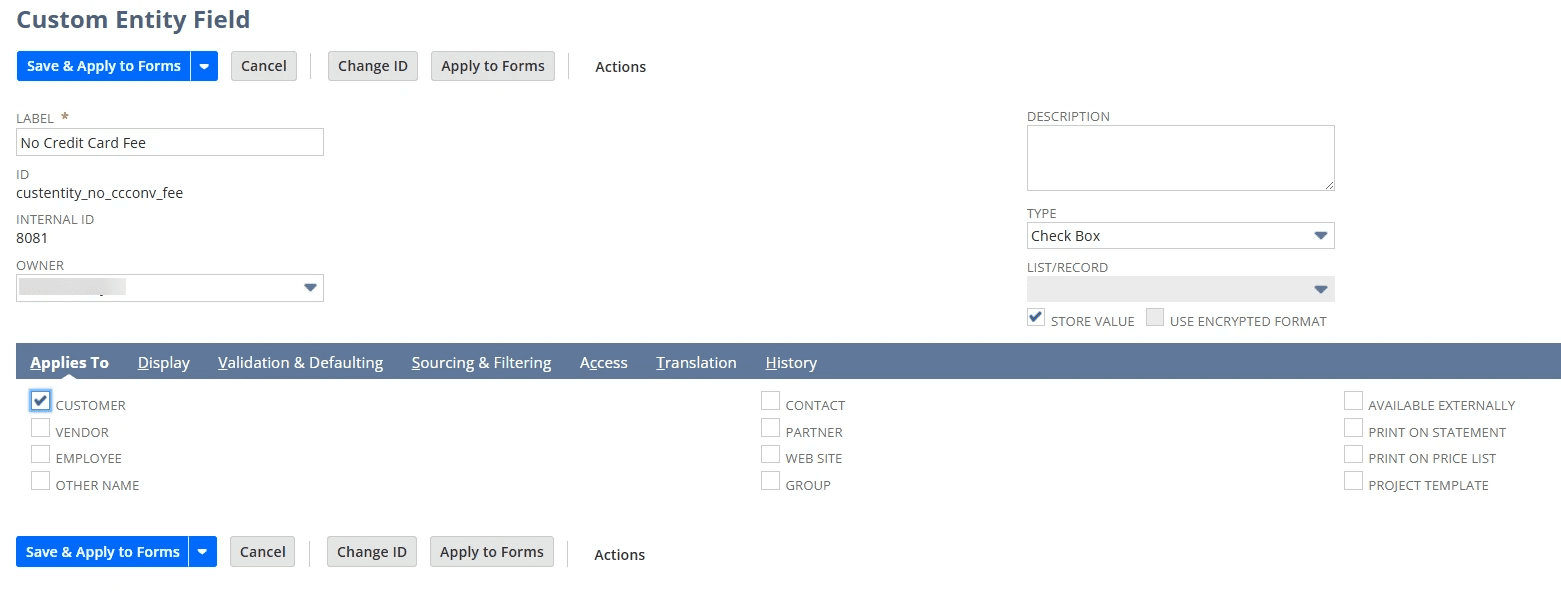
Task: Click the bottom Cancel button
Action: coord(263,552)
